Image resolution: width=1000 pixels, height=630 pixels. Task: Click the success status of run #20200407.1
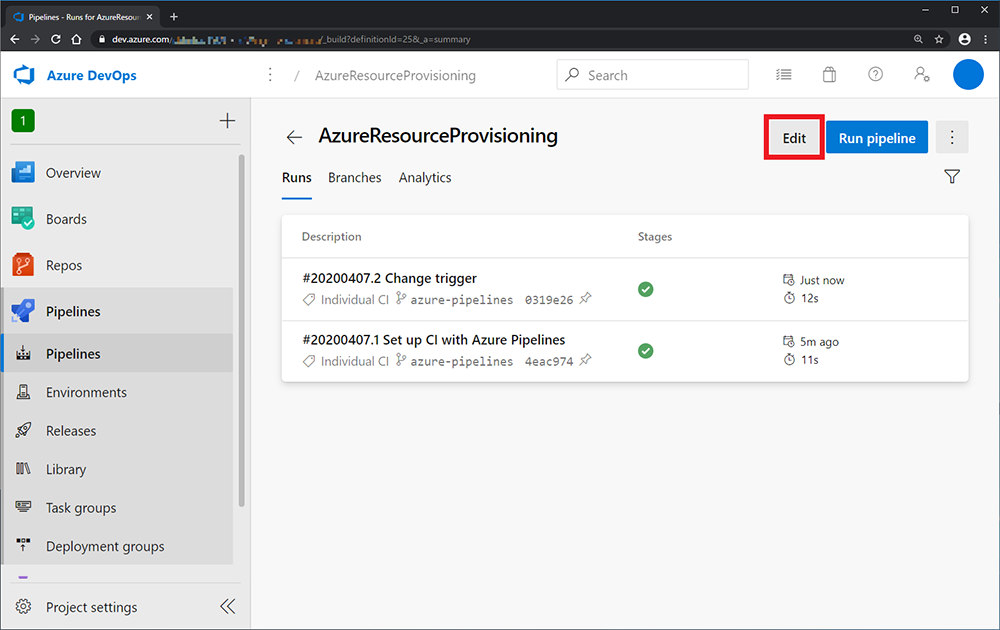pyautogui.click(x=645, y=351)
